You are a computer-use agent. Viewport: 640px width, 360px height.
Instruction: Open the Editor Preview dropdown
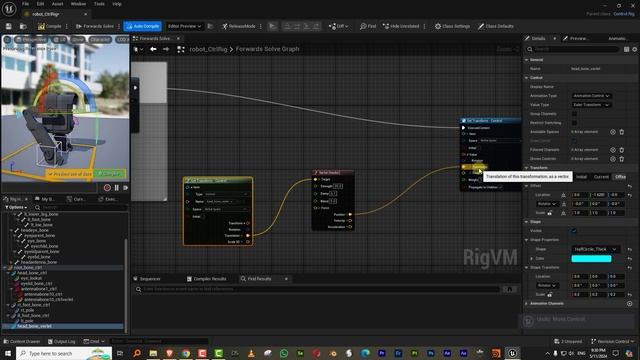184,26
